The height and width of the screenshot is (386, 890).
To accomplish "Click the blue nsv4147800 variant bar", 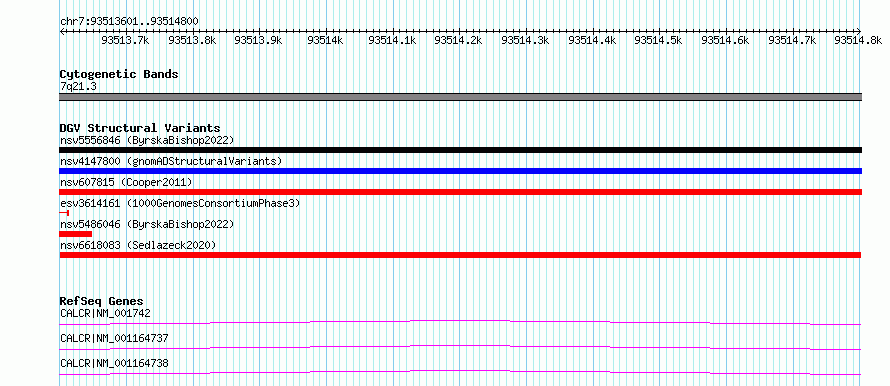I will point(460,171).
